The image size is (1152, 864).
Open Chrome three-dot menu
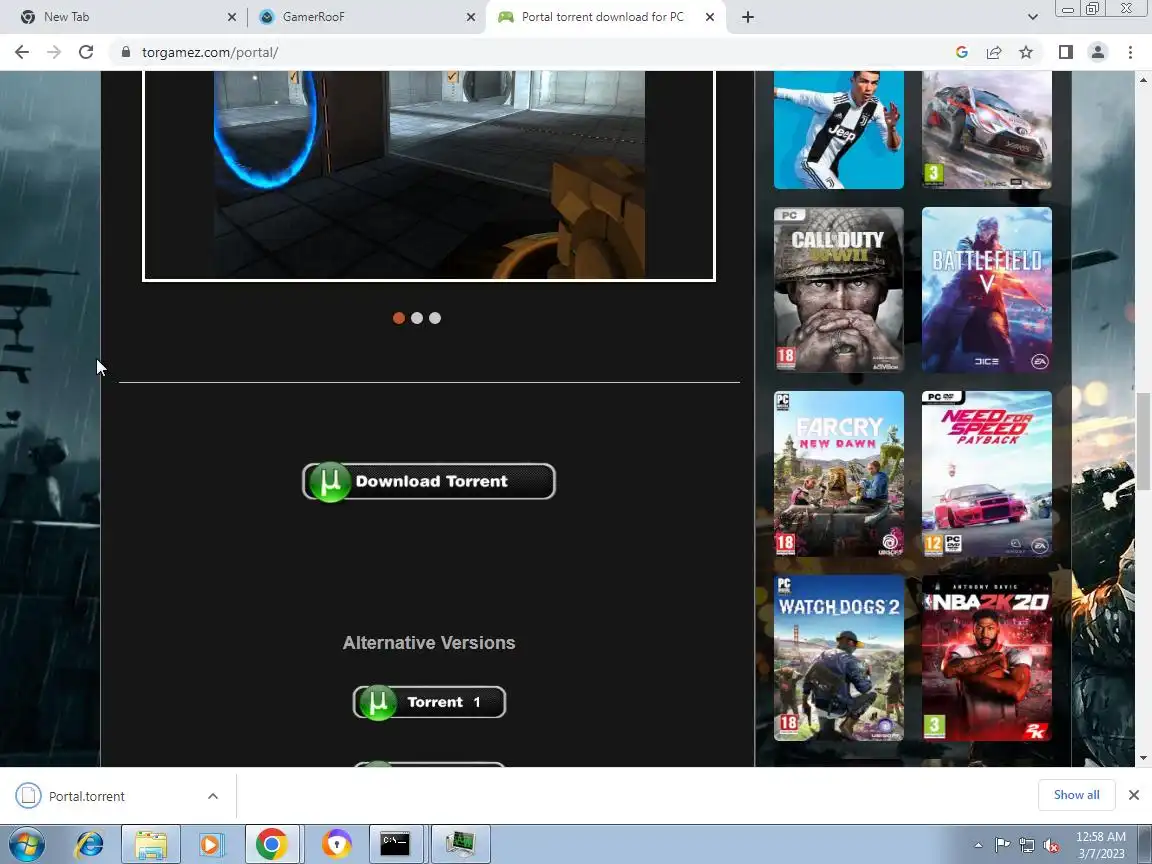coord(1130,52)
